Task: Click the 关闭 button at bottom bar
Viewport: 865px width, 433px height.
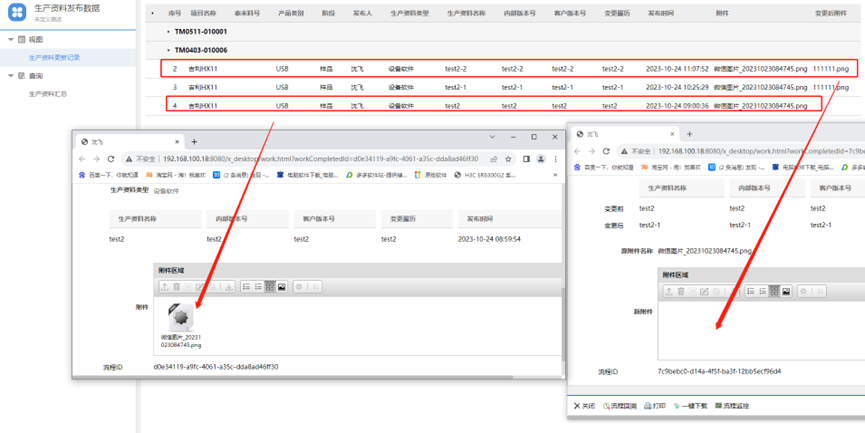Action: (x=584, y=406)
